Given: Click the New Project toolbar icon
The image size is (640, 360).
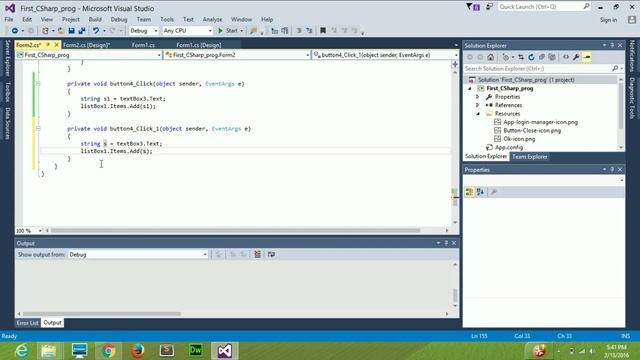Looking at the screenshot, I should pyautogui.click(x=45, y=31).
